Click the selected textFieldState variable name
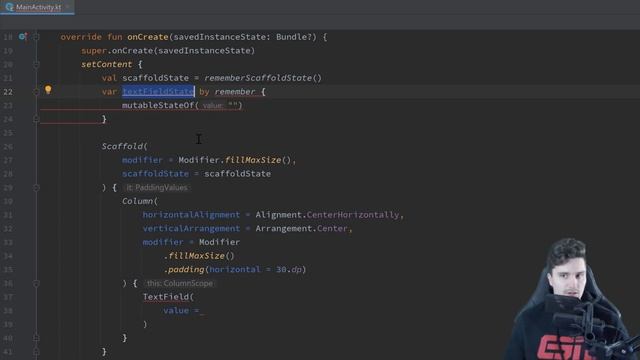This screenshot has width=640, height=360. [158, 91]
